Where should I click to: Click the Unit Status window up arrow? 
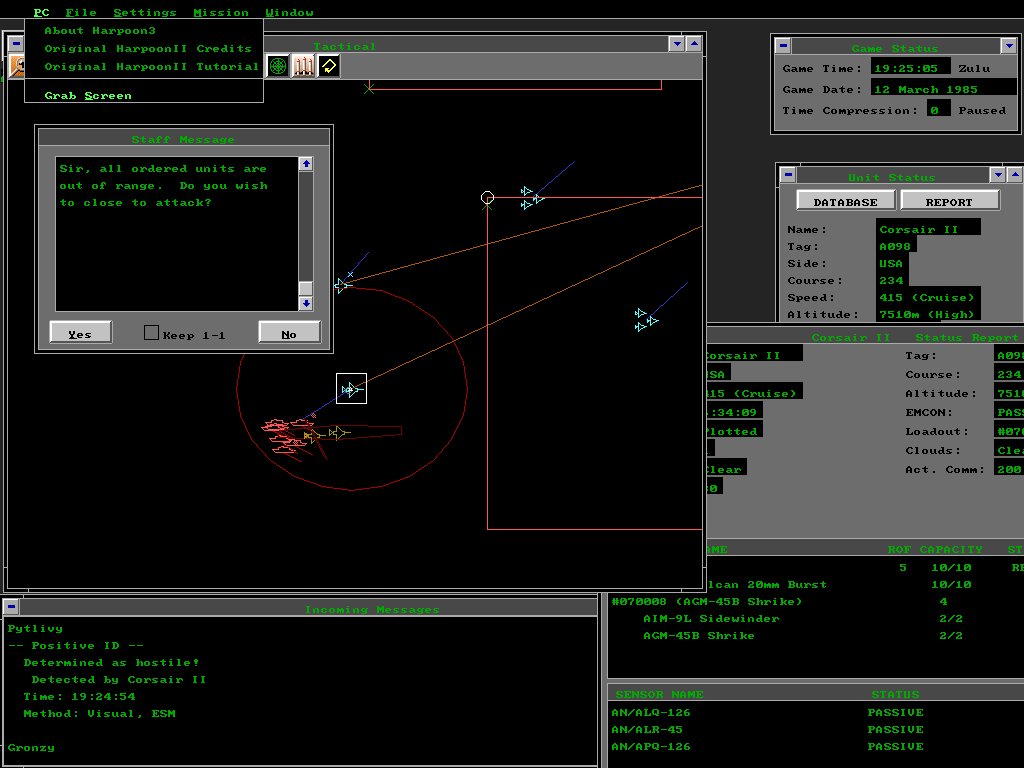[x=1014, y=175]
